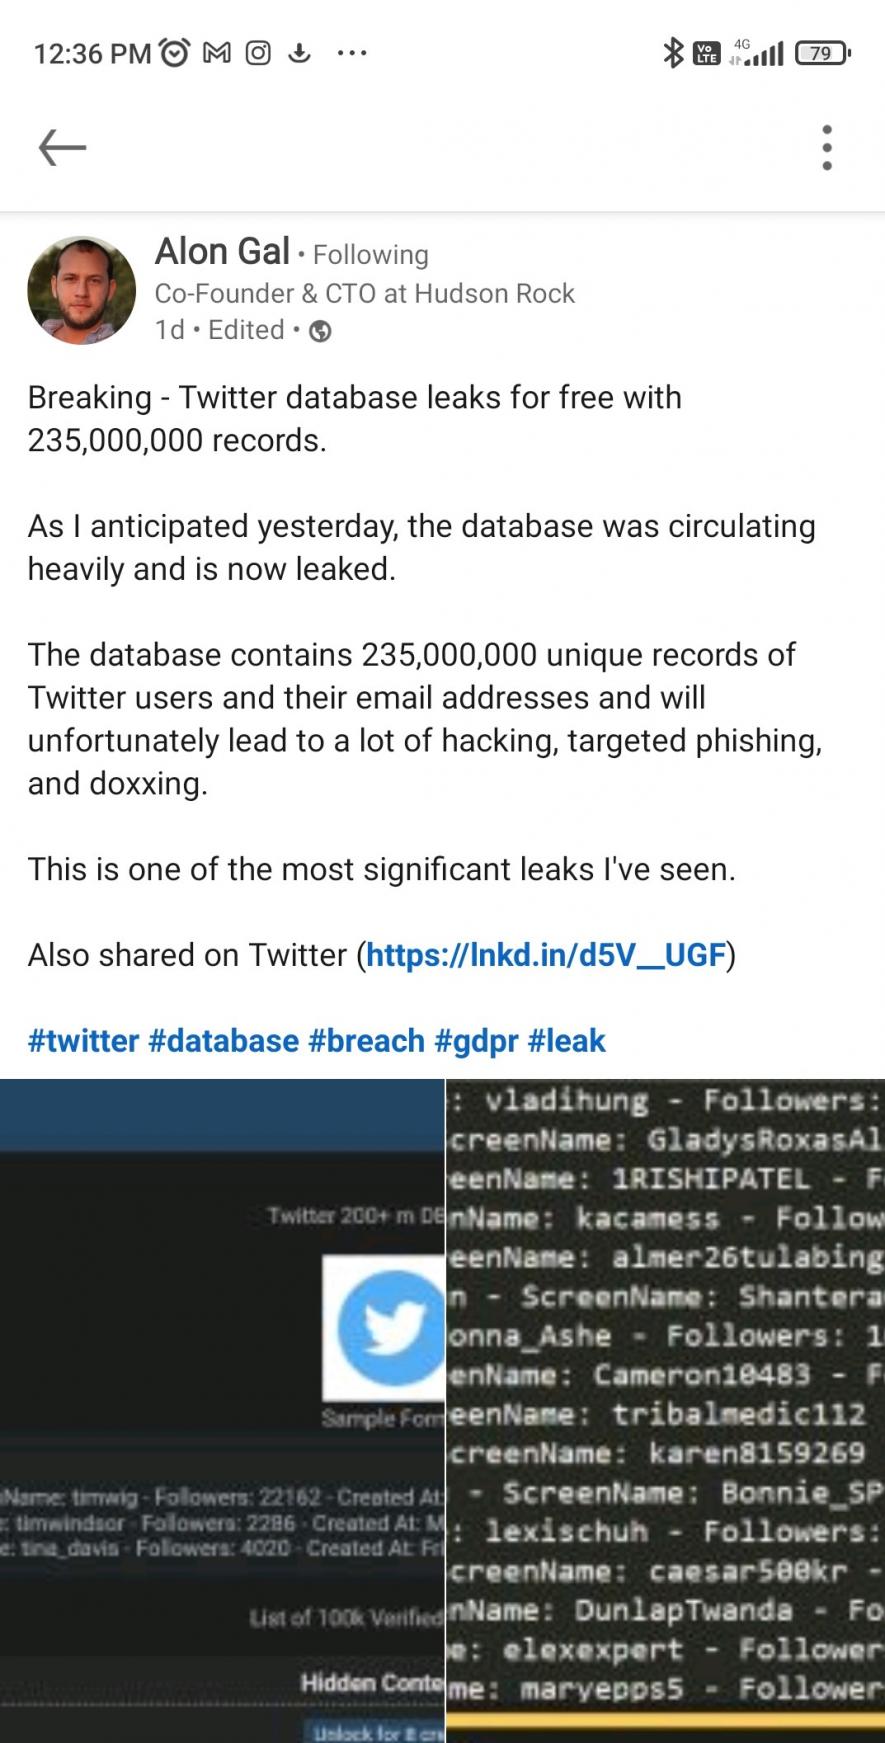The width and height of the screenshot is (885, 1743).
Task: Expand the notification shade ellipsis menu
Action: tap(352, 54)
